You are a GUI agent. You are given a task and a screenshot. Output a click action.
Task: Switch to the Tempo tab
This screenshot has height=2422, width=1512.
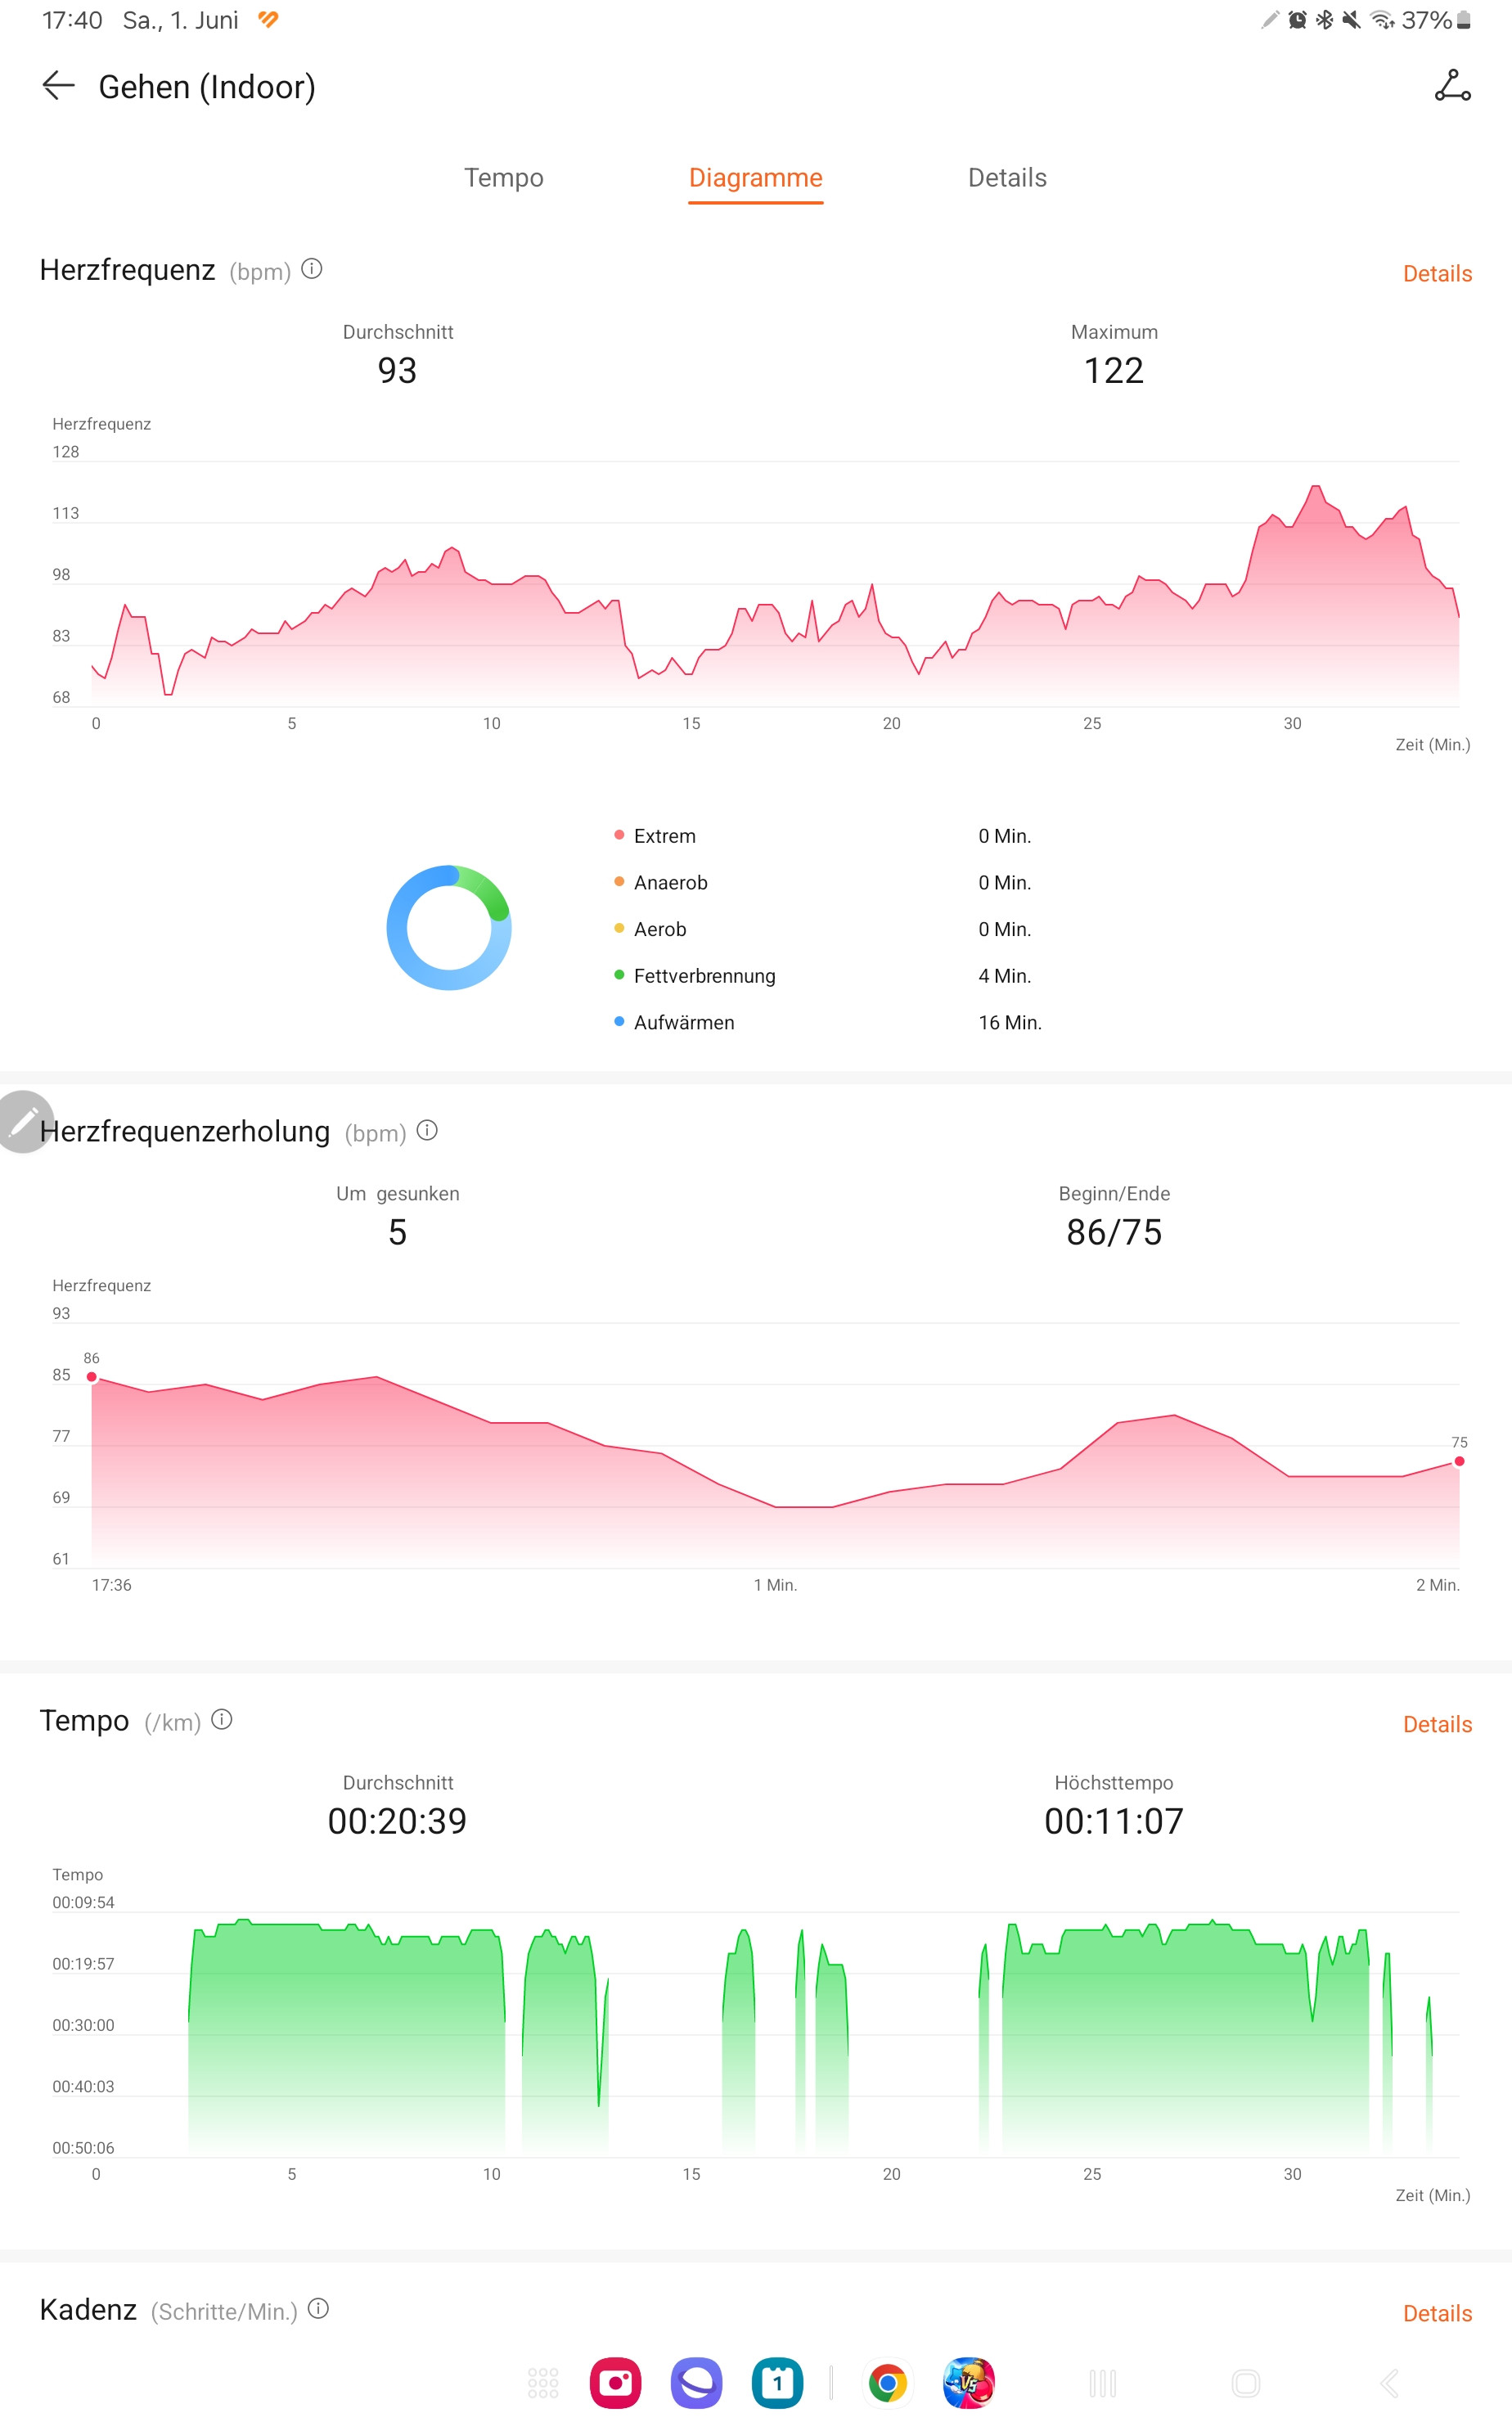tap(504, 178)
